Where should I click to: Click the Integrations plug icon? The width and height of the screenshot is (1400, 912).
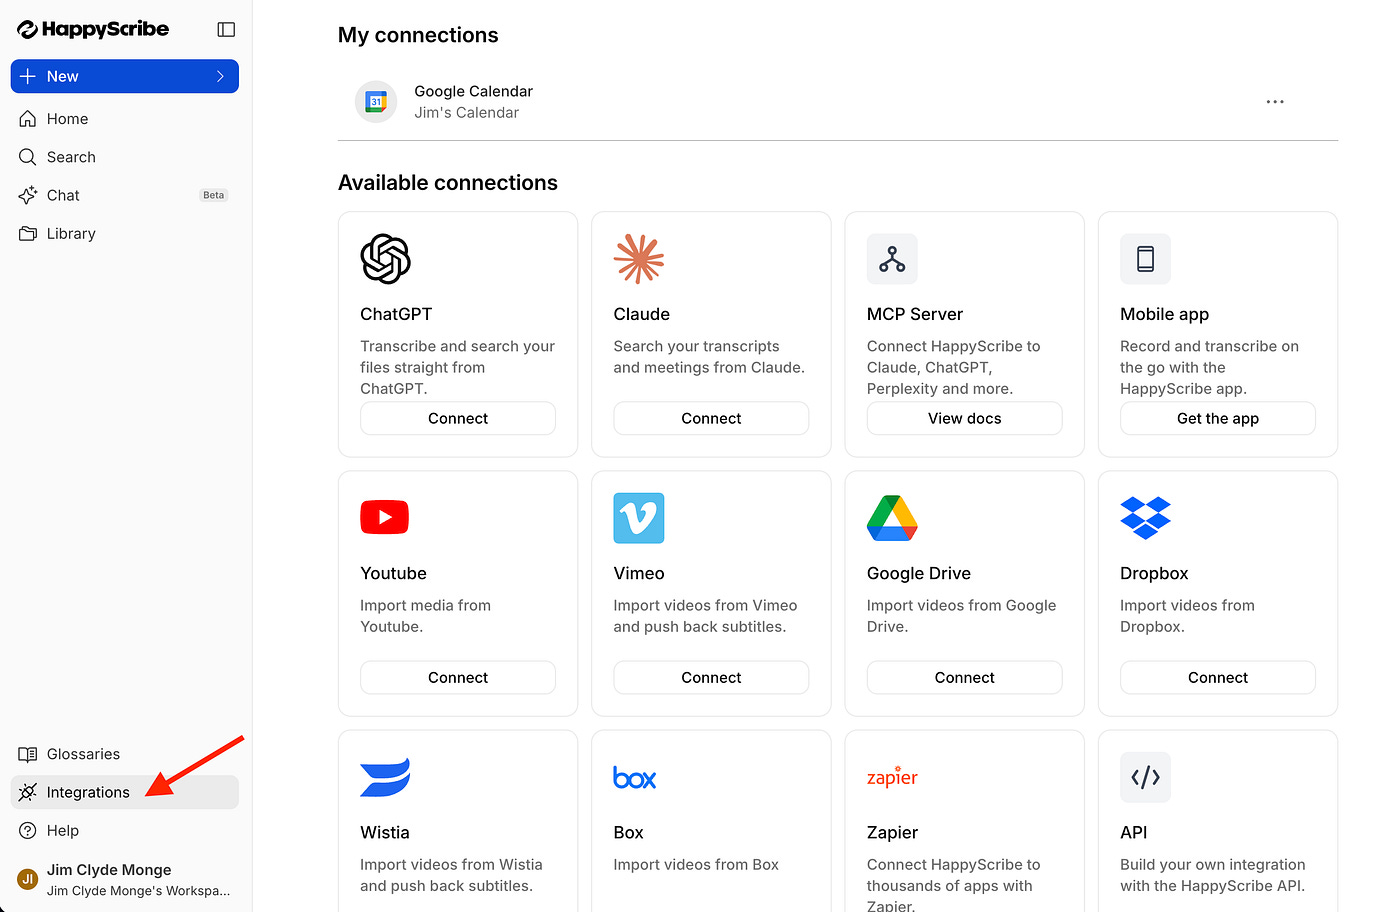point(28,792)
